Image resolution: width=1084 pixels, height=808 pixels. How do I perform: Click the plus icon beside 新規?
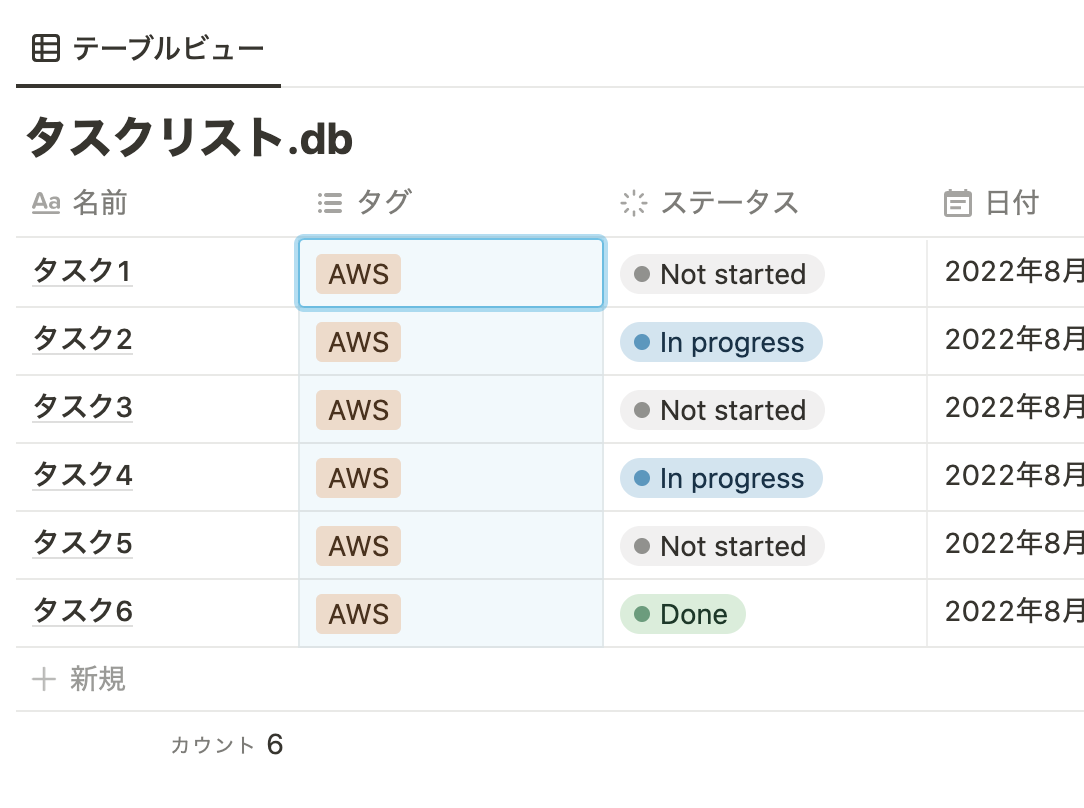coord(44,680)
